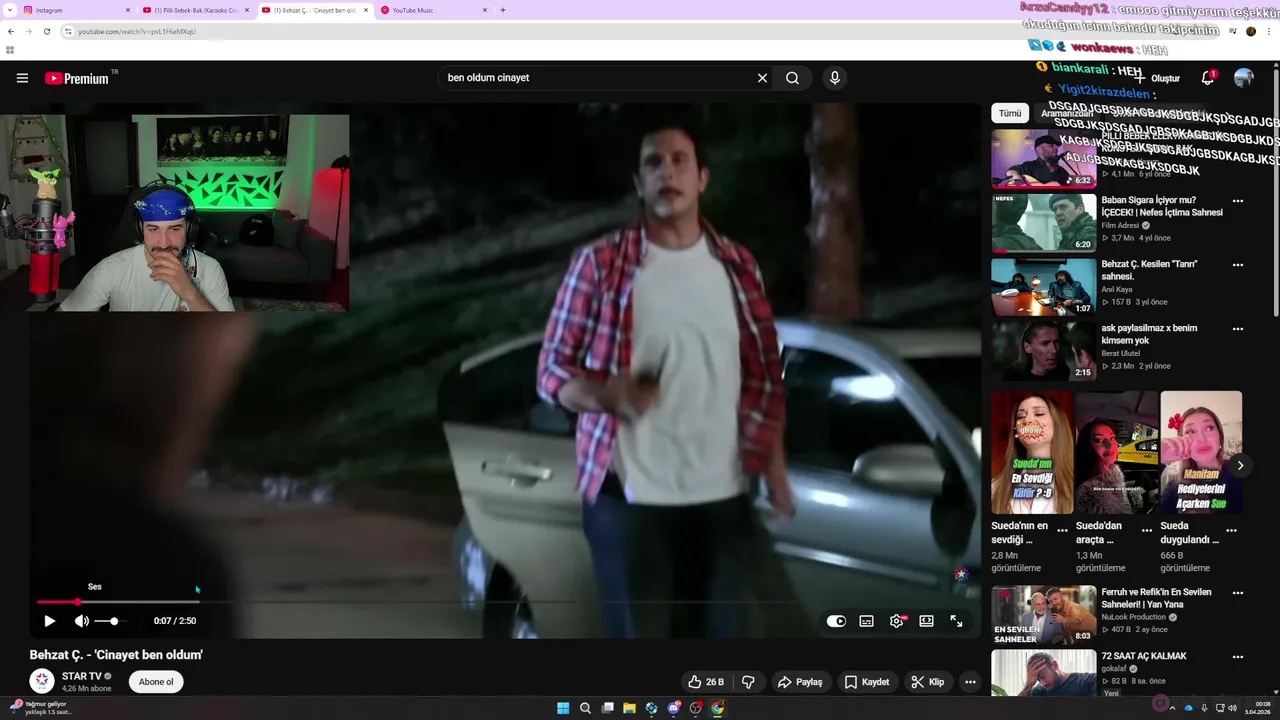Image resolution: width=1280 pixels, height=720 pixels.
Task: Switch to theater mode
Action: 927,621
